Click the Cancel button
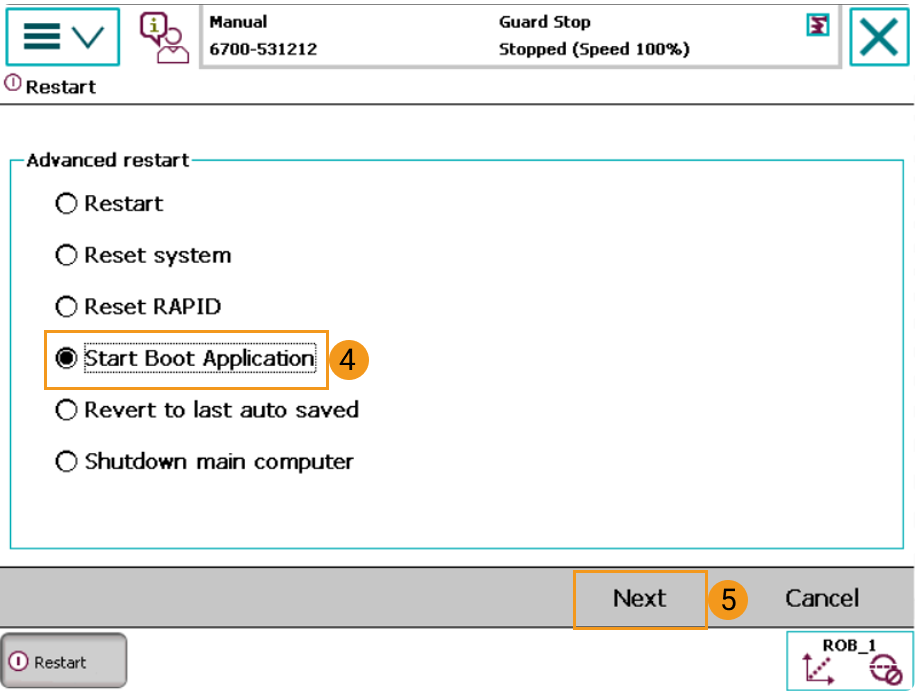The height and width of the screenshot is (691, 915). click(821, 598)
